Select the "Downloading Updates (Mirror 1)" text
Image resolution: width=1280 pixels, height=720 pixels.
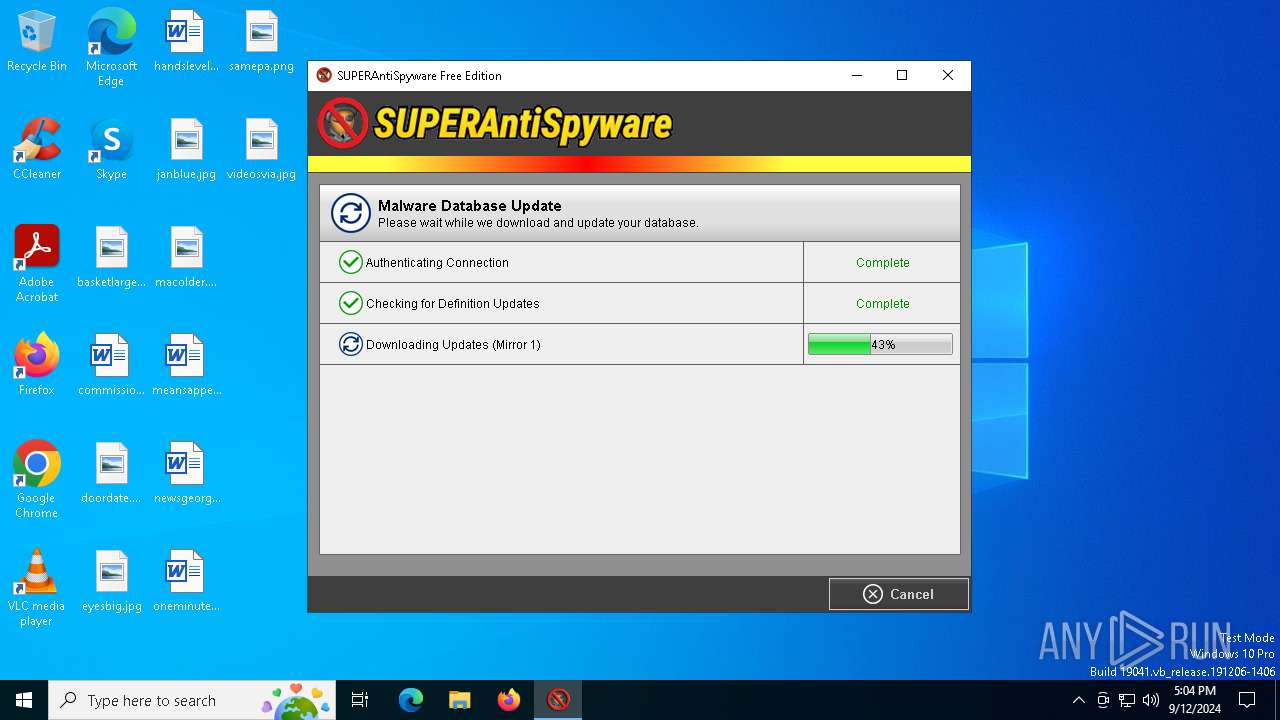coord(453,345)
